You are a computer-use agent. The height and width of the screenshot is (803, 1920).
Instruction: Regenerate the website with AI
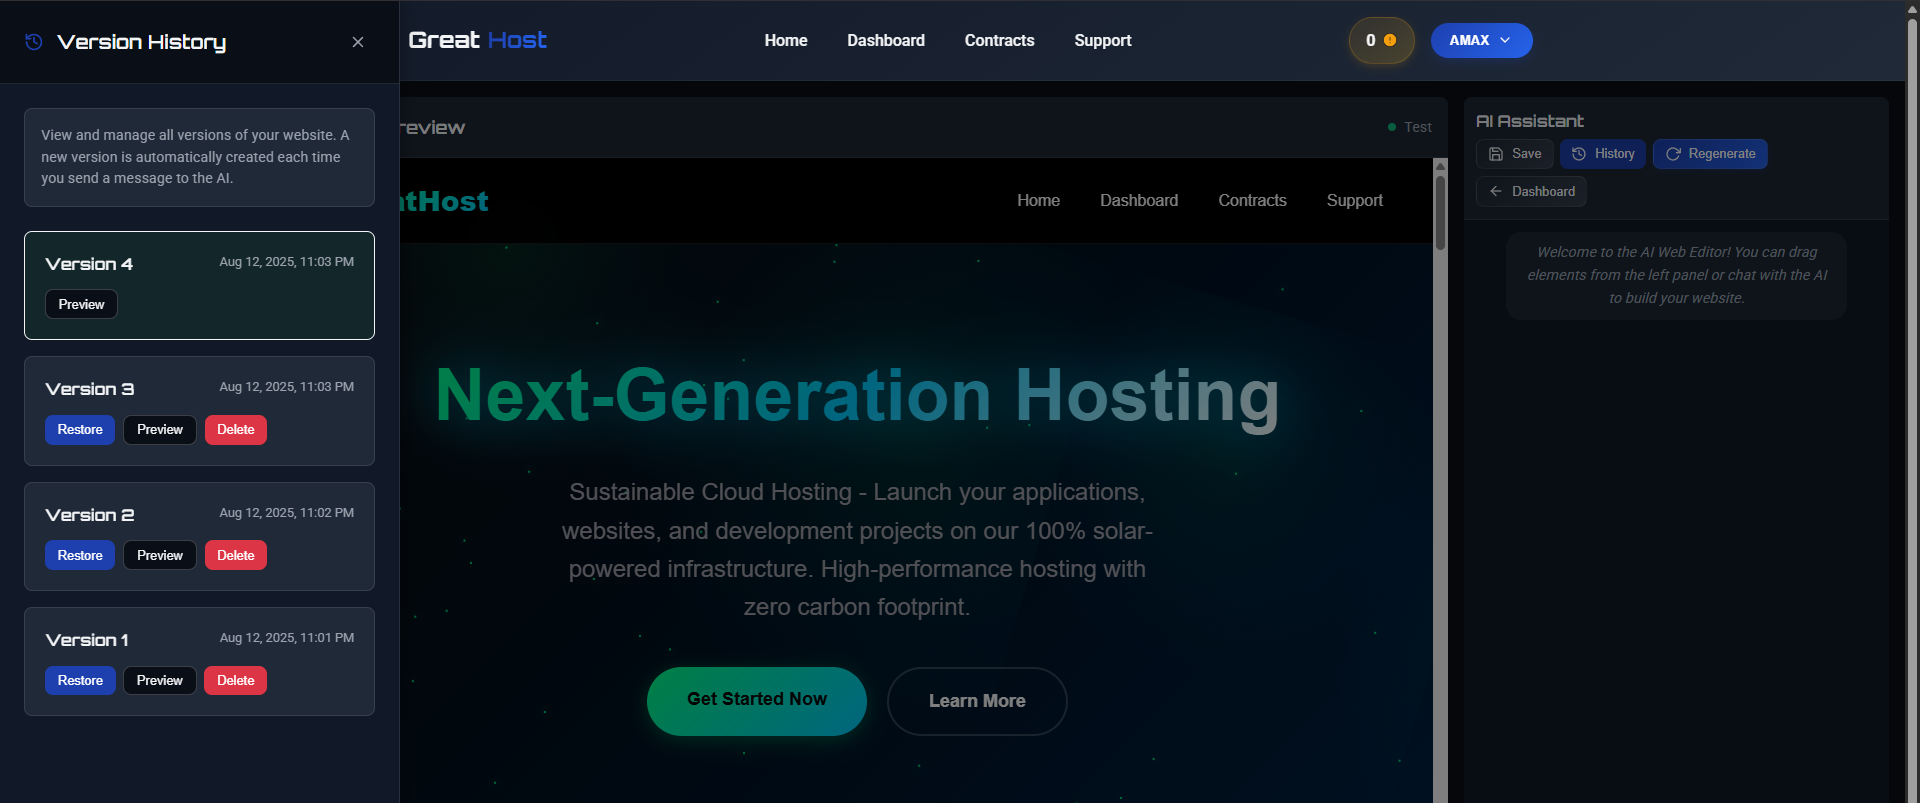point(1710,154)
